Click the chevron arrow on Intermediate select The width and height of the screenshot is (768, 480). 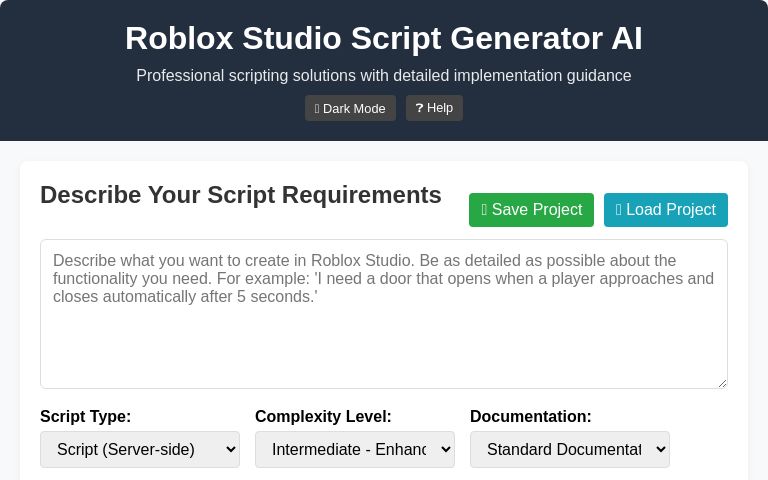(446, 449)
